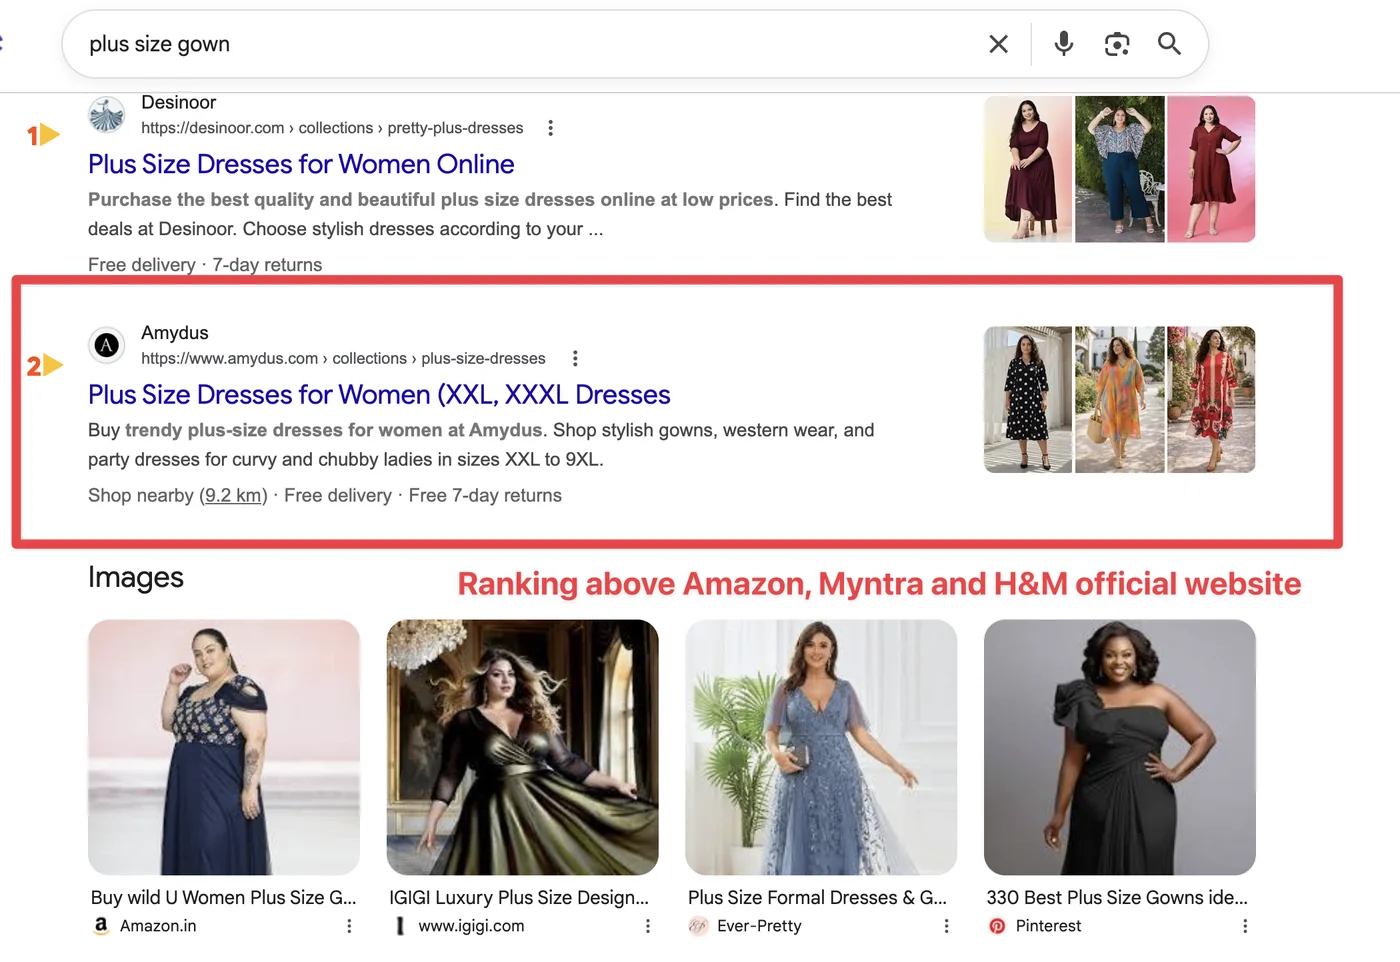Click the www.igigi.com favicon icon
The width and height of the screenshot is (1400, 962).
click(x=400, y=926)
